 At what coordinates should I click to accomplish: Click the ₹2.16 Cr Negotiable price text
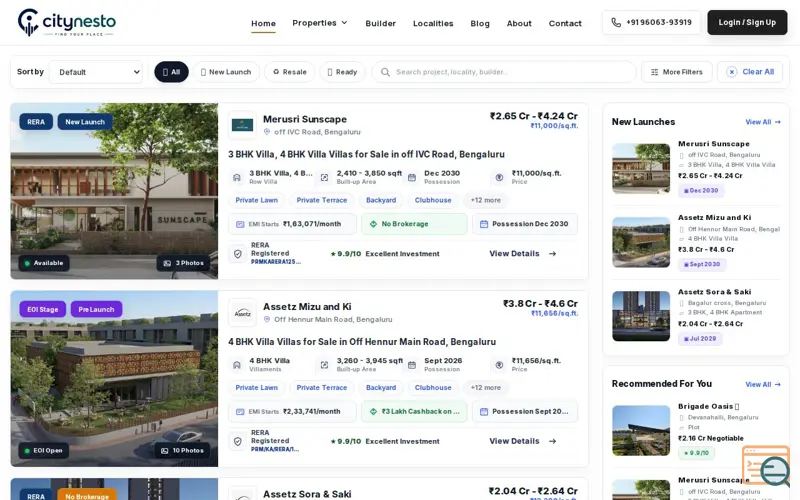[710, 438]
